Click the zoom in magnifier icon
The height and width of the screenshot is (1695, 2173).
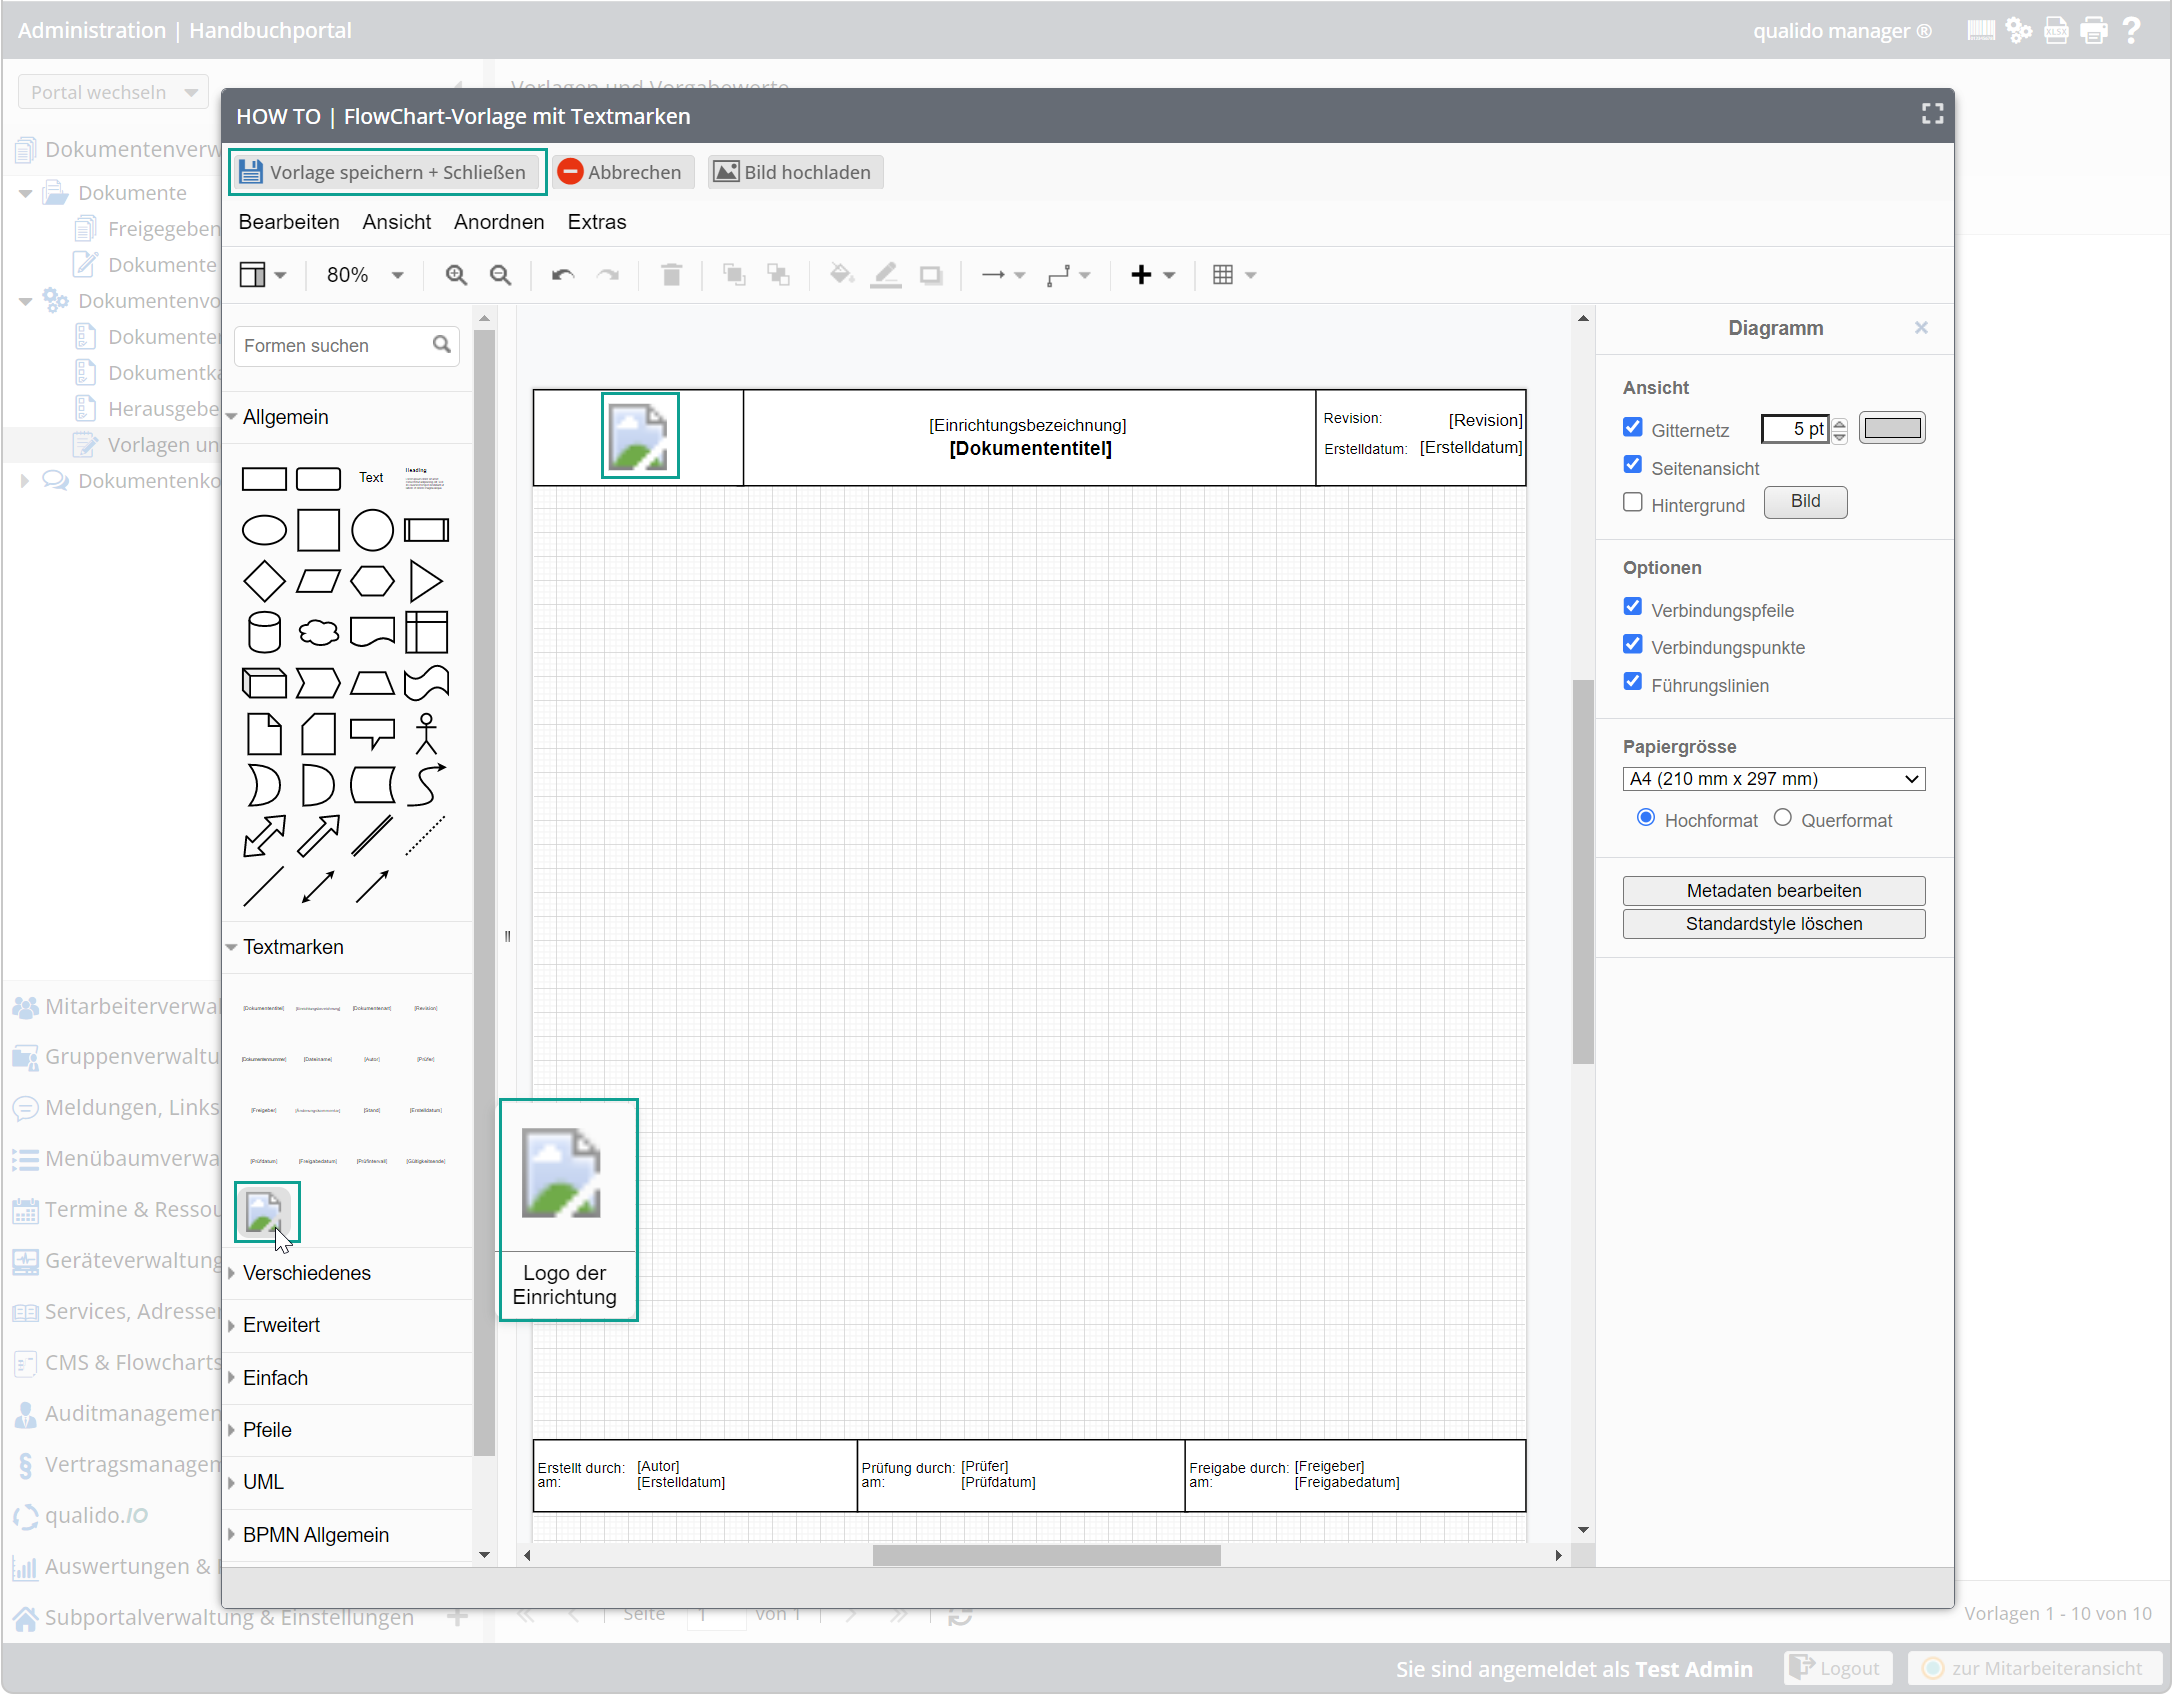(x=456, y=275)
